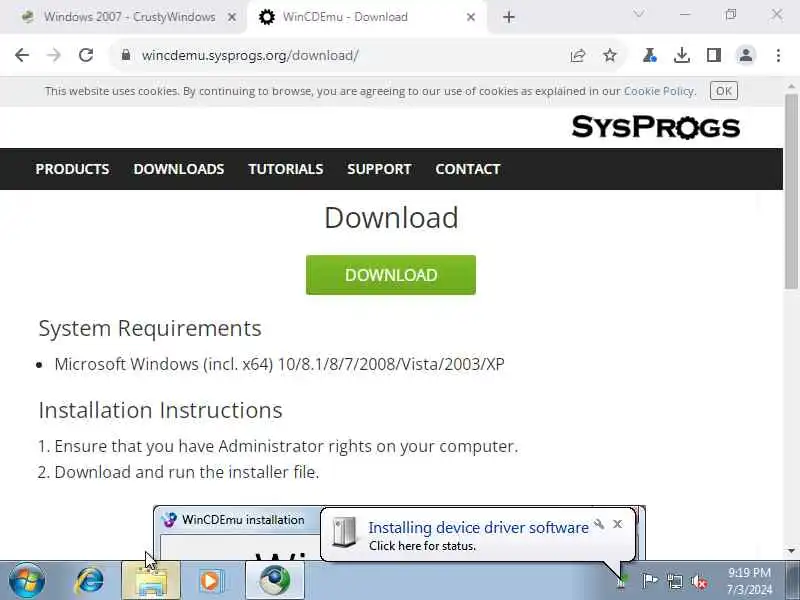Reload the current page
800x600 pixels.
coord(86,55)
